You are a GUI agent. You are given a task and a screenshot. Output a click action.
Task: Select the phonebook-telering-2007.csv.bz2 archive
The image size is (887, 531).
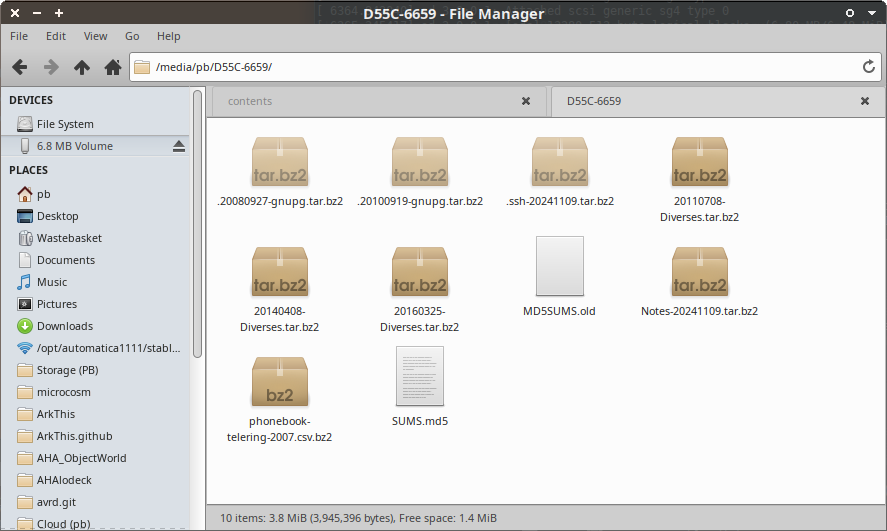tap(279, 383)
